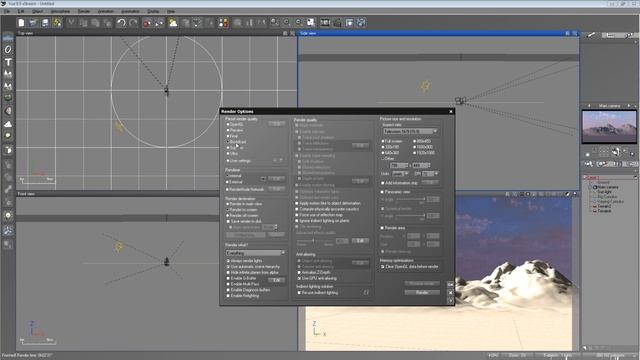Click the Undo arrow icon

pyautogui.click(x=121, y=22)
